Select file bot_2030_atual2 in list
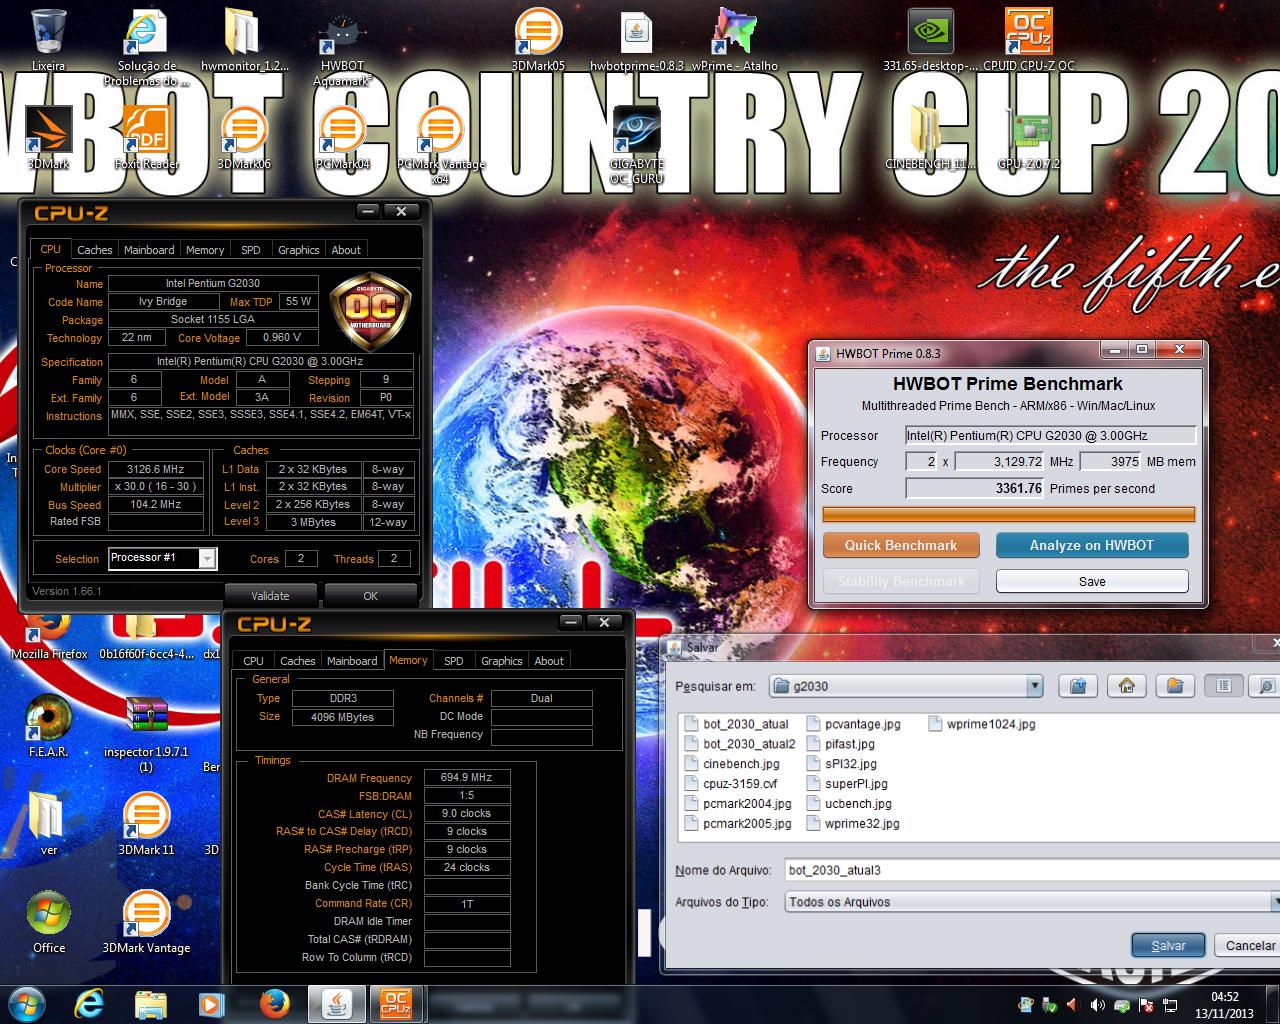 741,744
